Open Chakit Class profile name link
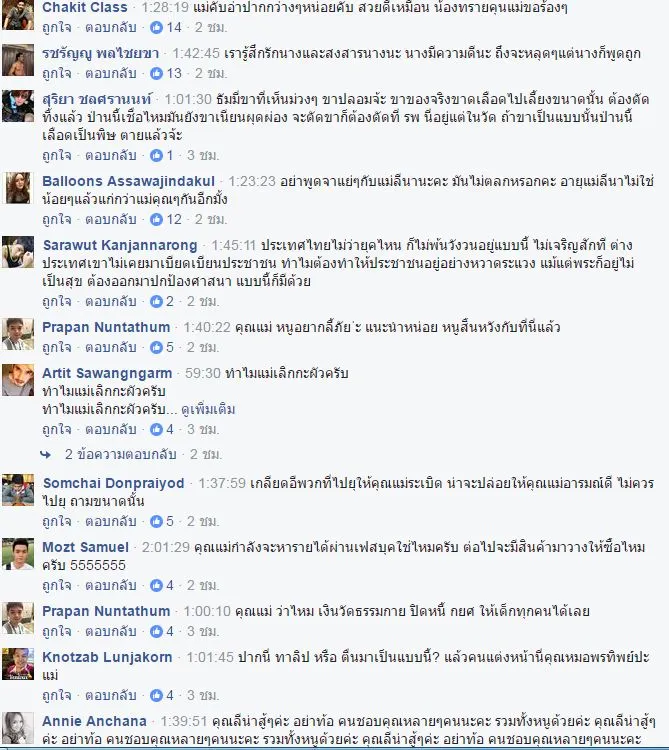The width and height of the screenshot is (669, 750). [85, 7]
